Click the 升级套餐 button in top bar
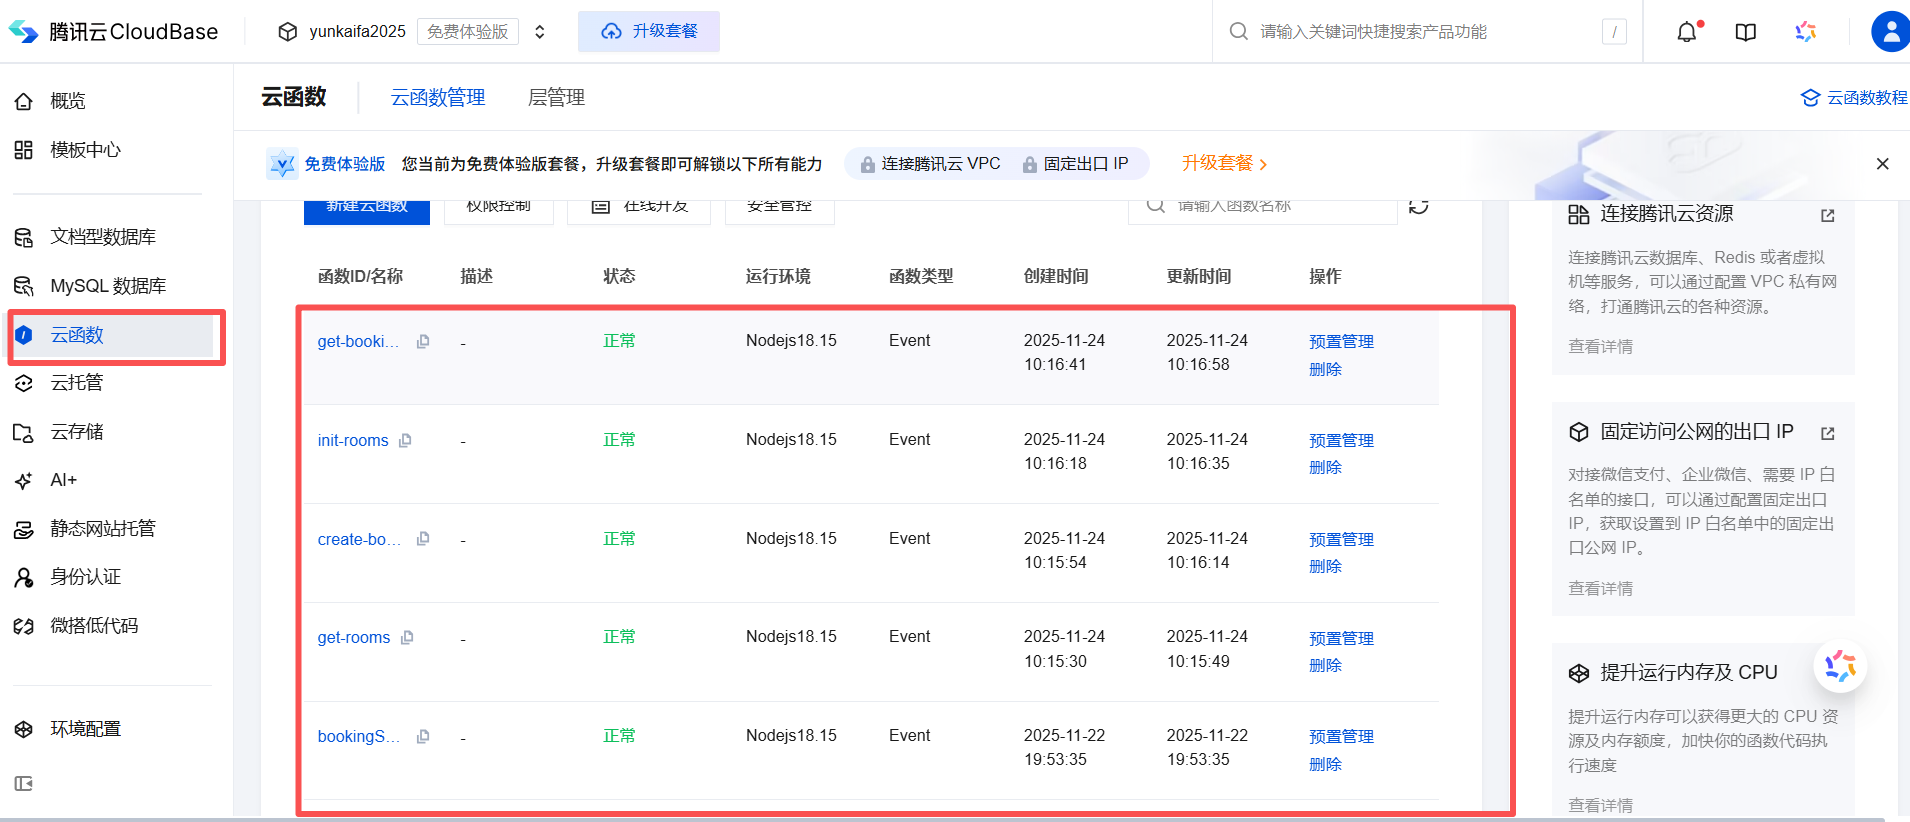1910x822 pixels. pos(649,31)
